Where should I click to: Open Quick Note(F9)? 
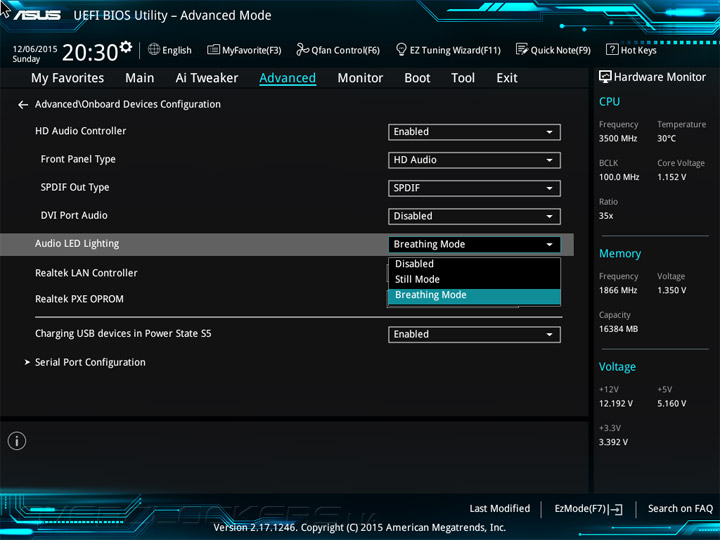[x=553, y=50]
